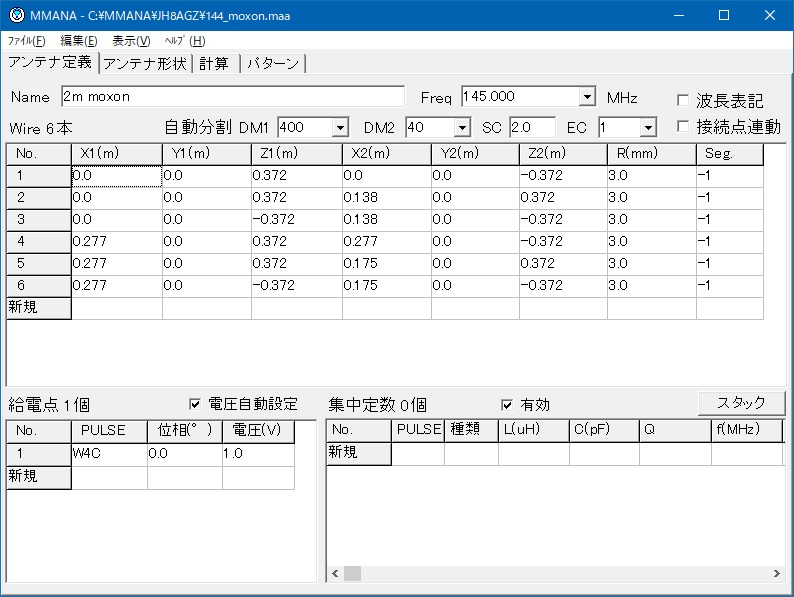
Task: Open the DM1 dropdown arrow
Action: (x=339, y=128)
